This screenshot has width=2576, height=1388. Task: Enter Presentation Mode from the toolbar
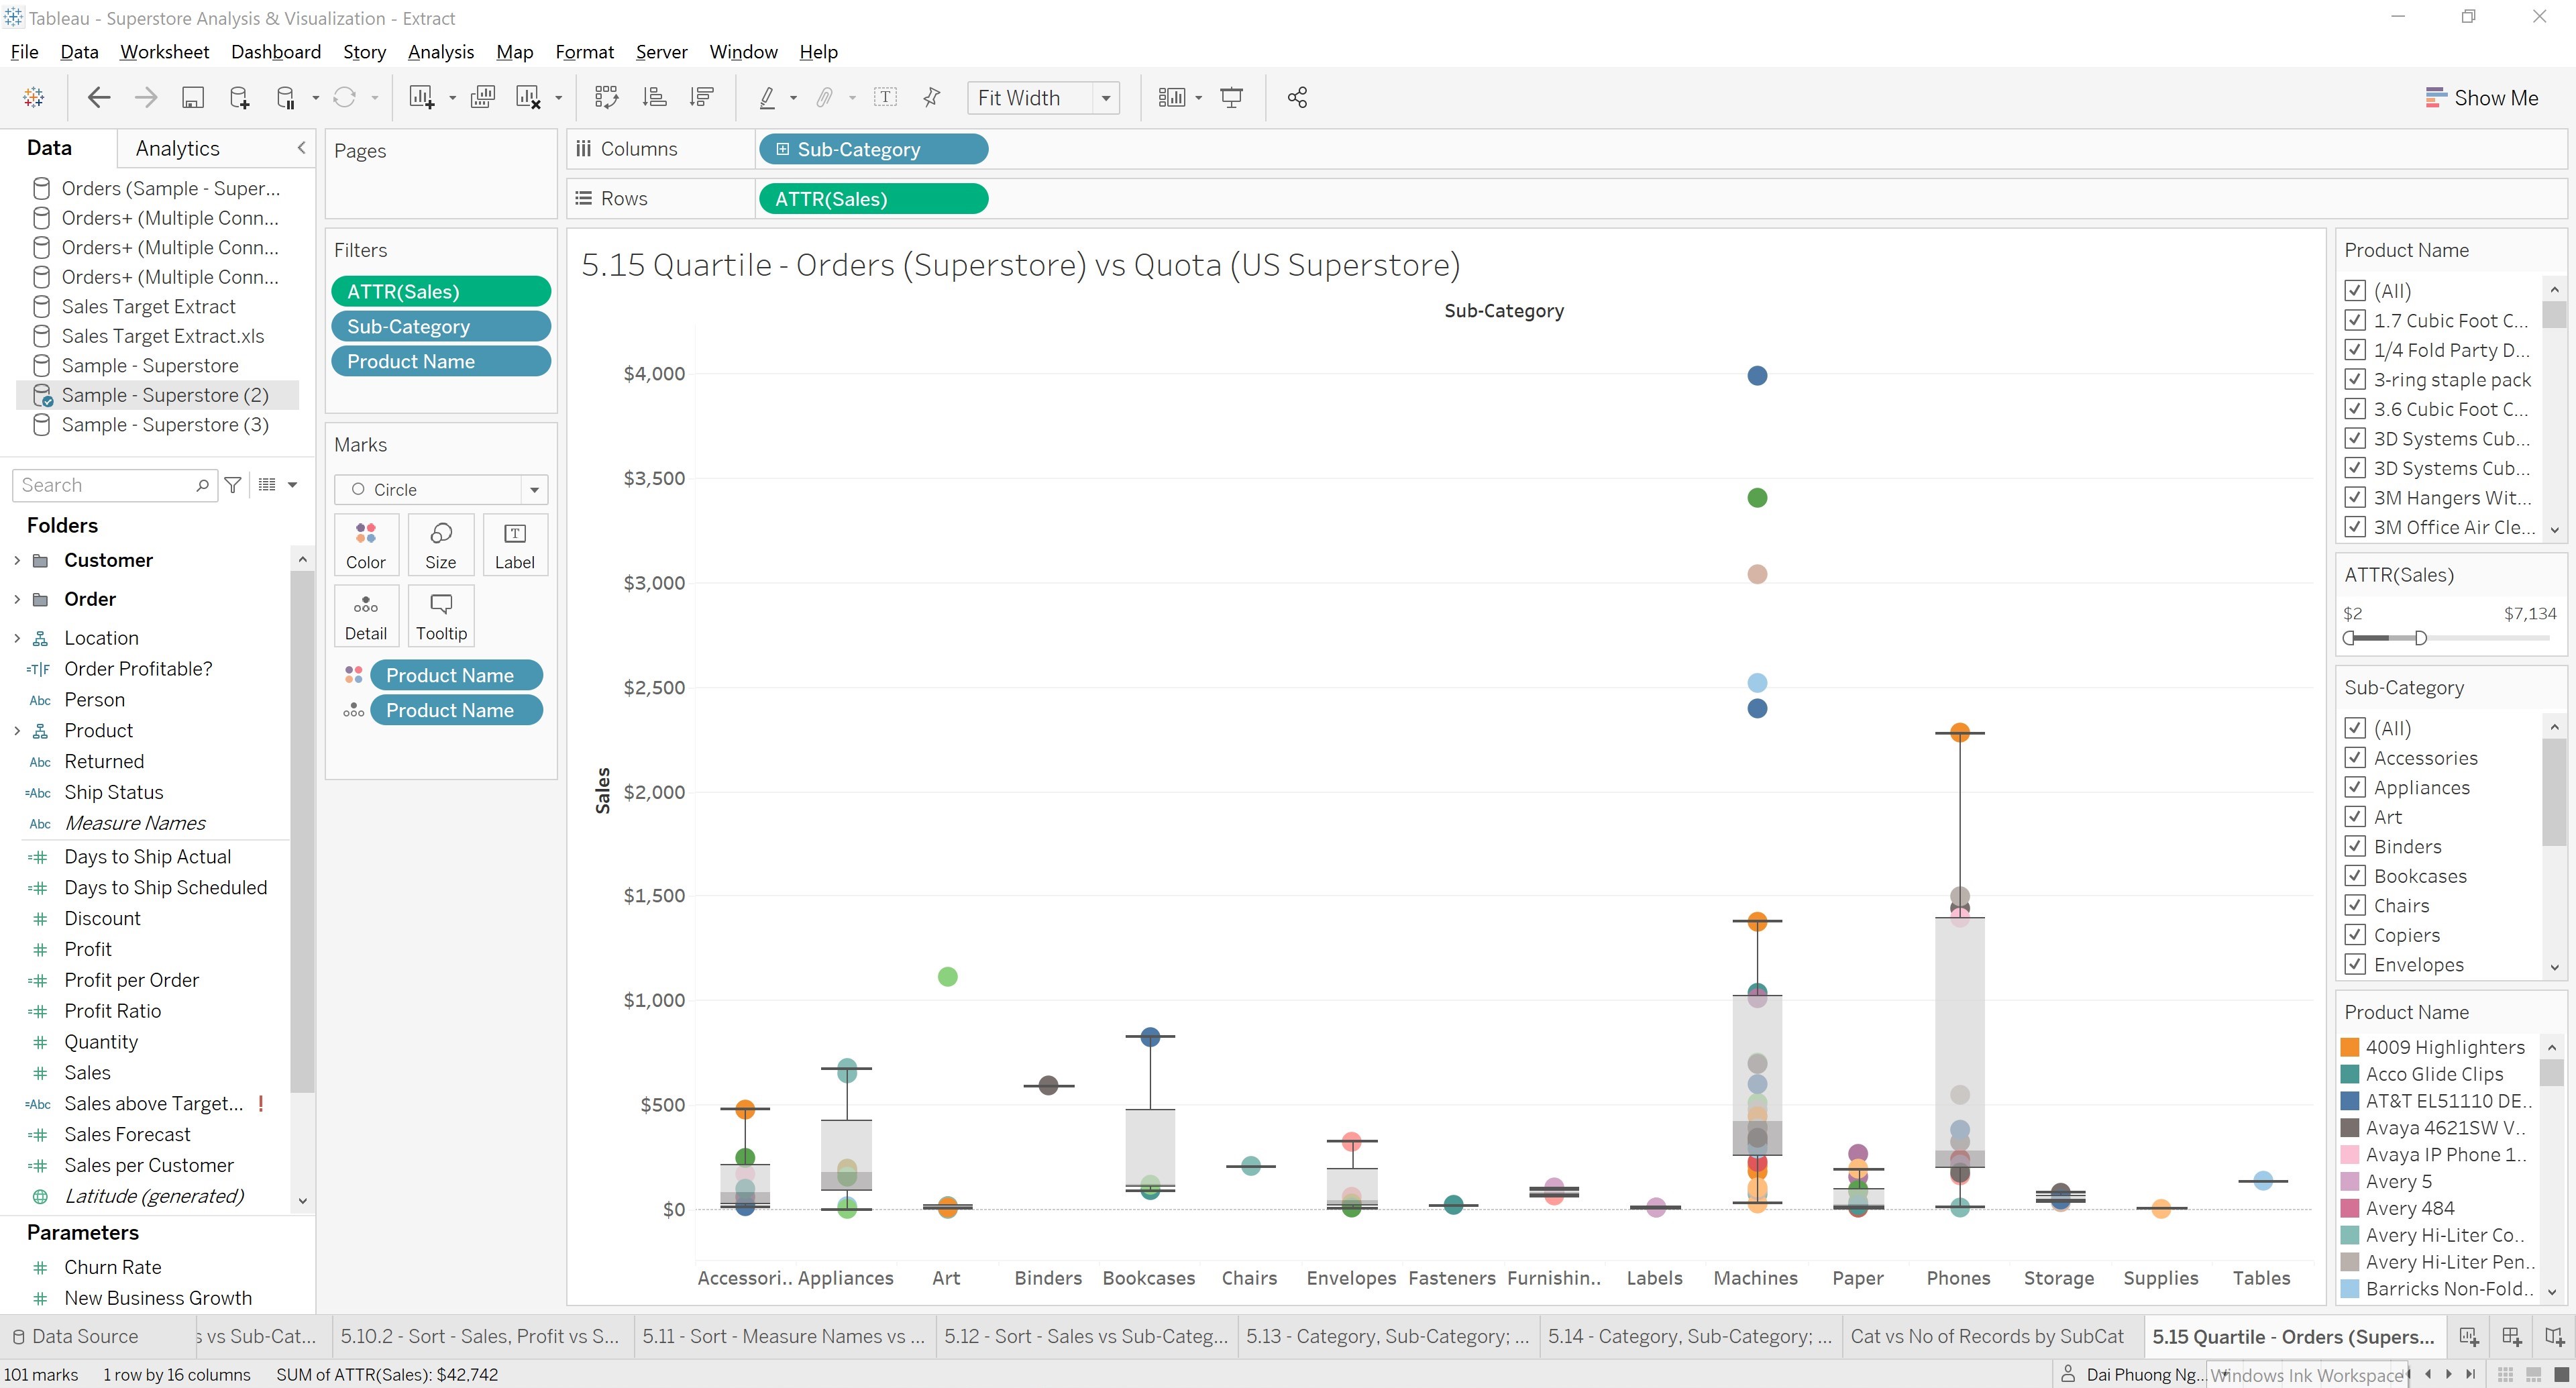point(1231,97)
